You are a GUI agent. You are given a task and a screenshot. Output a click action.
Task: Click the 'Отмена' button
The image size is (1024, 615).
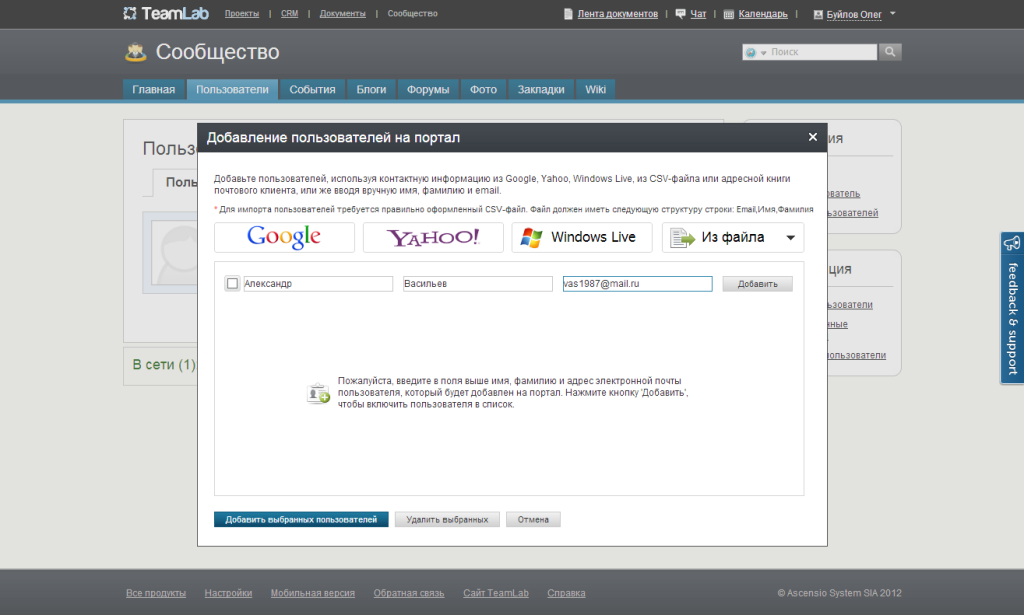pyautogui.click(x=533, y=520)
